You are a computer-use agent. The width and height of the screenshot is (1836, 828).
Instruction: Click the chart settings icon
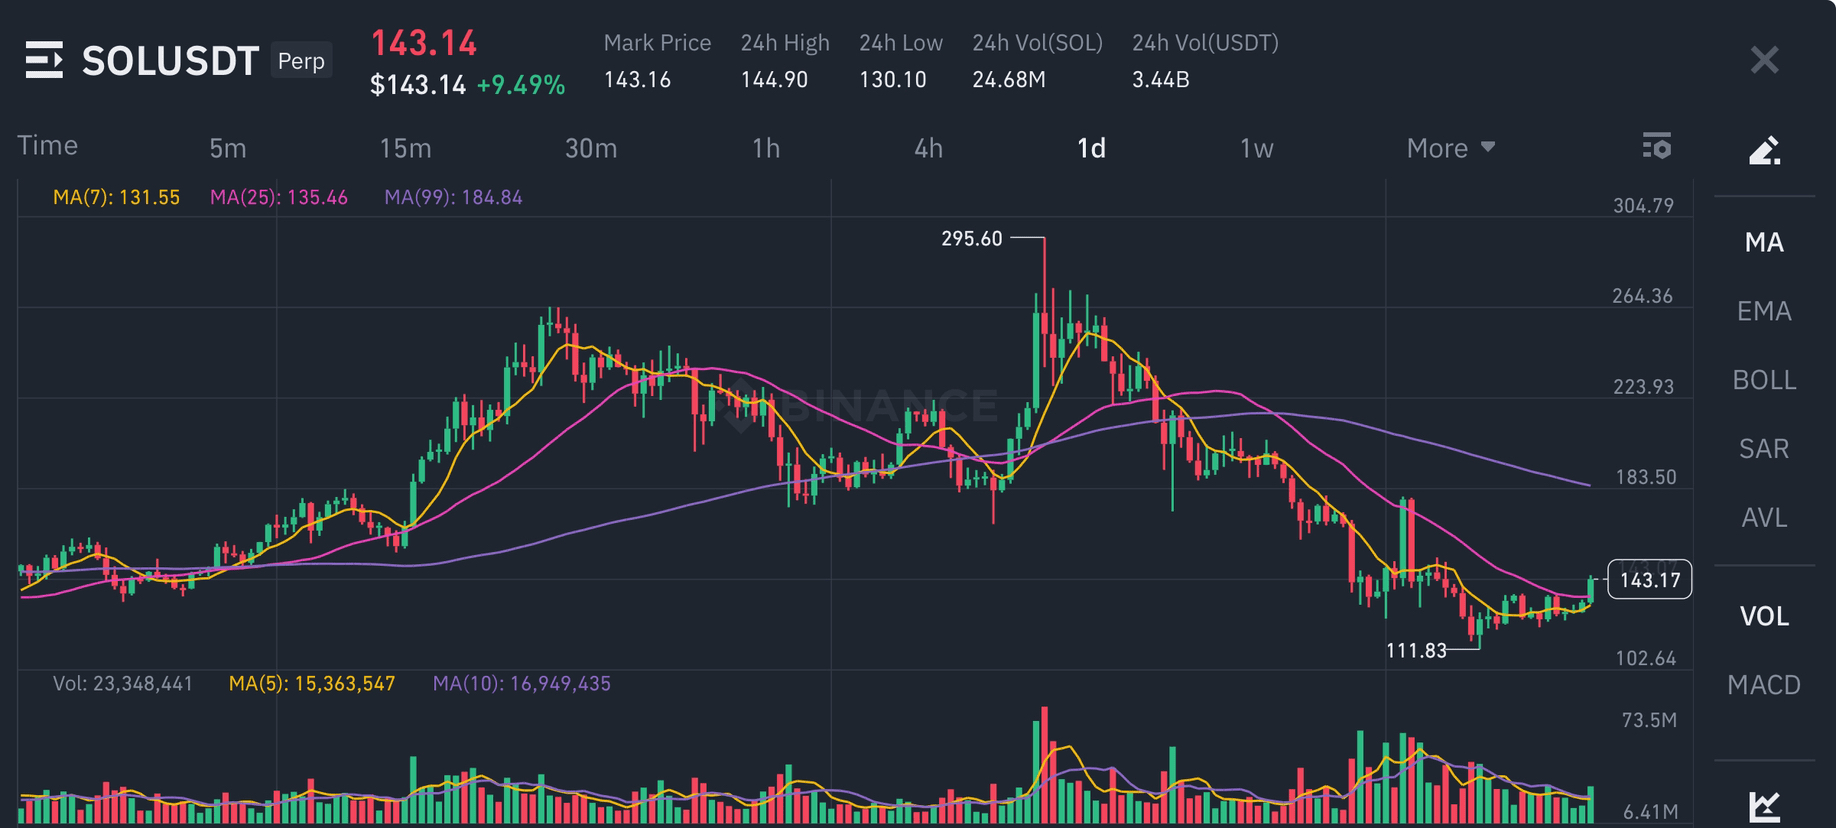pyautogui.click(x=1657, y=147)
